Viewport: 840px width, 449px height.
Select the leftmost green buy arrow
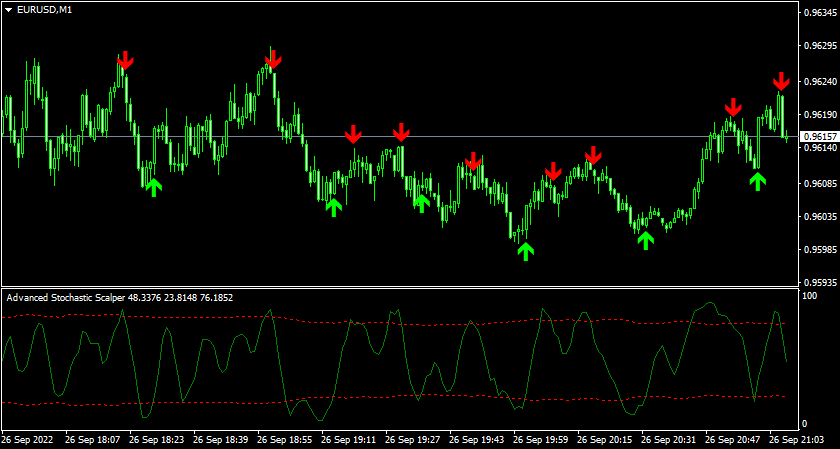pos(152,186)
